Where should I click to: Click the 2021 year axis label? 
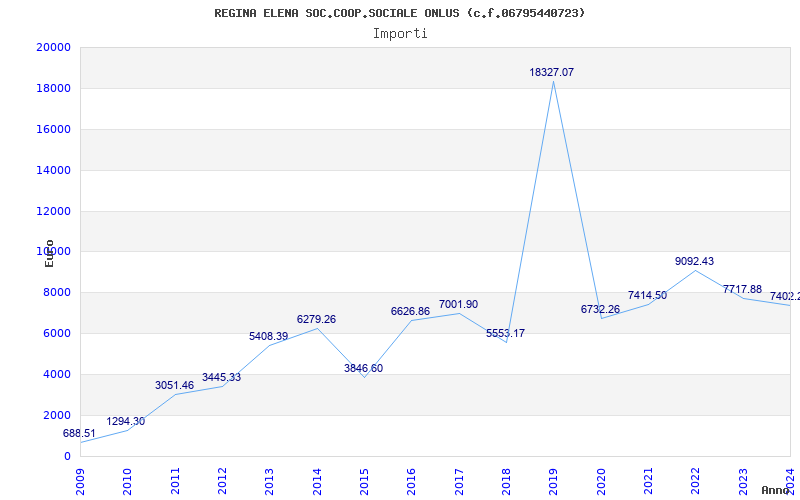(x=648, y=482)
